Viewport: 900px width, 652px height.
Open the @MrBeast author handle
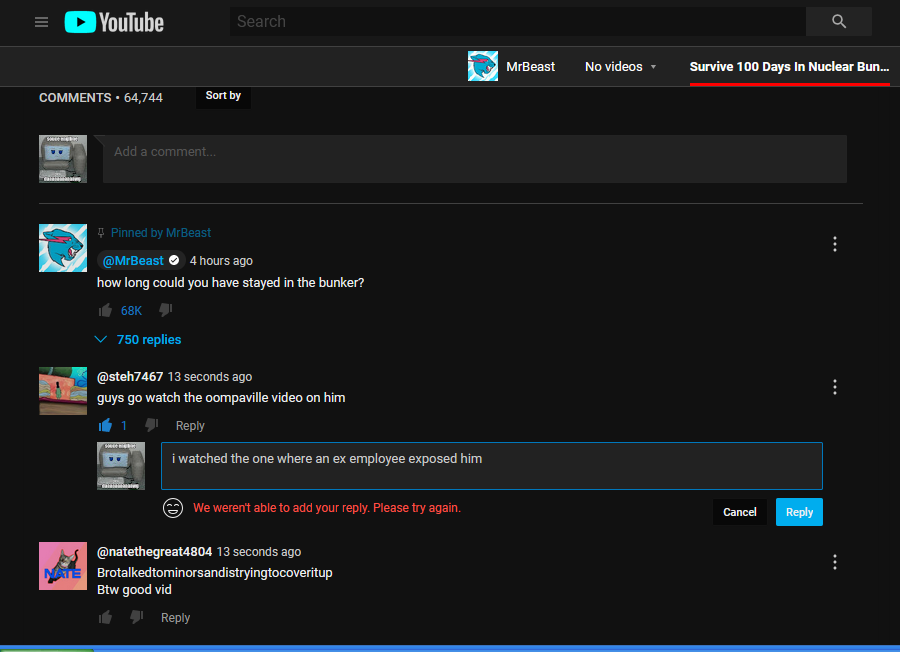pyautogui.click(x=133, y=261)
